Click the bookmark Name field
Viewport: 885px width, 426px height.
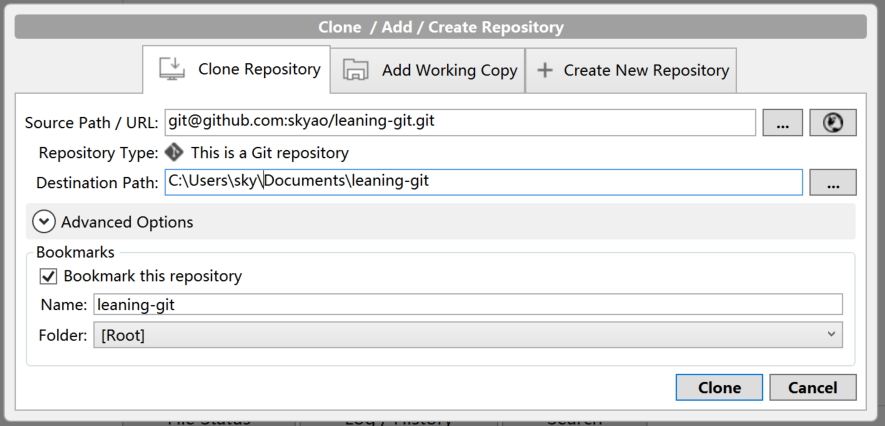(x=468, y=304)
